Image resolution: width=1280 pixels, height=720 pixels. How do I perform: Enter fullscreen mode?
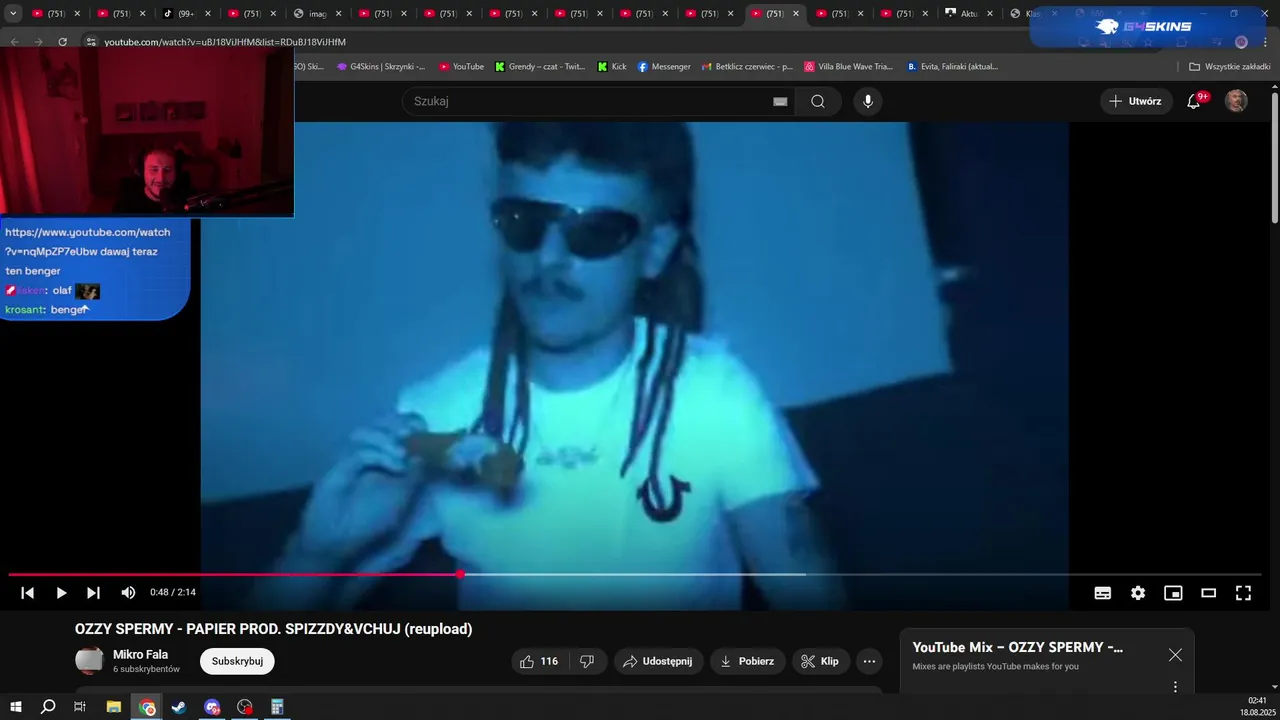(1243, 593)
